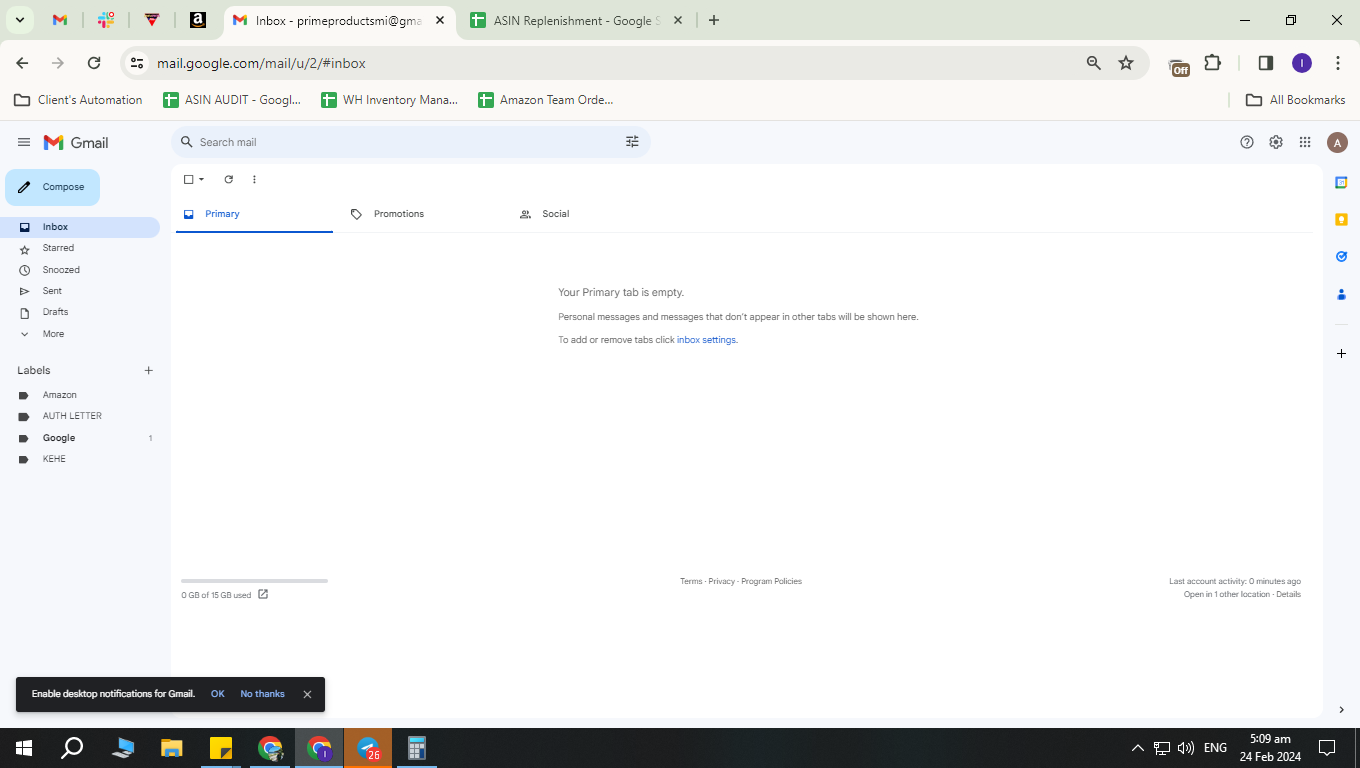The width and height of the screenshot is (1360, 768).
Task: Open the Drafts folder
Action: click(x=80, y=312)
